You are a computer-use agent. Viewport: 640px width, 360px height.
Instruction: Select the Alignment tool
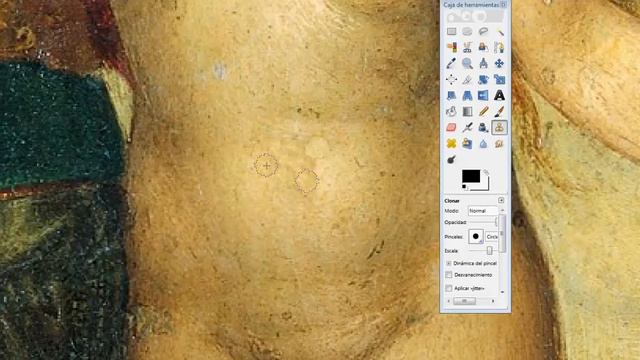point(451,80)
